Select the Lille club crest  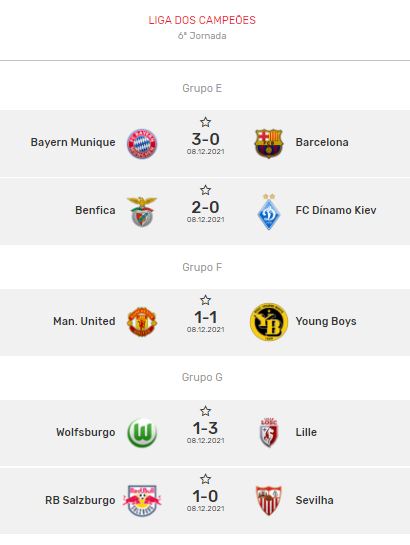pyautogui.click(x=269, y=432)
